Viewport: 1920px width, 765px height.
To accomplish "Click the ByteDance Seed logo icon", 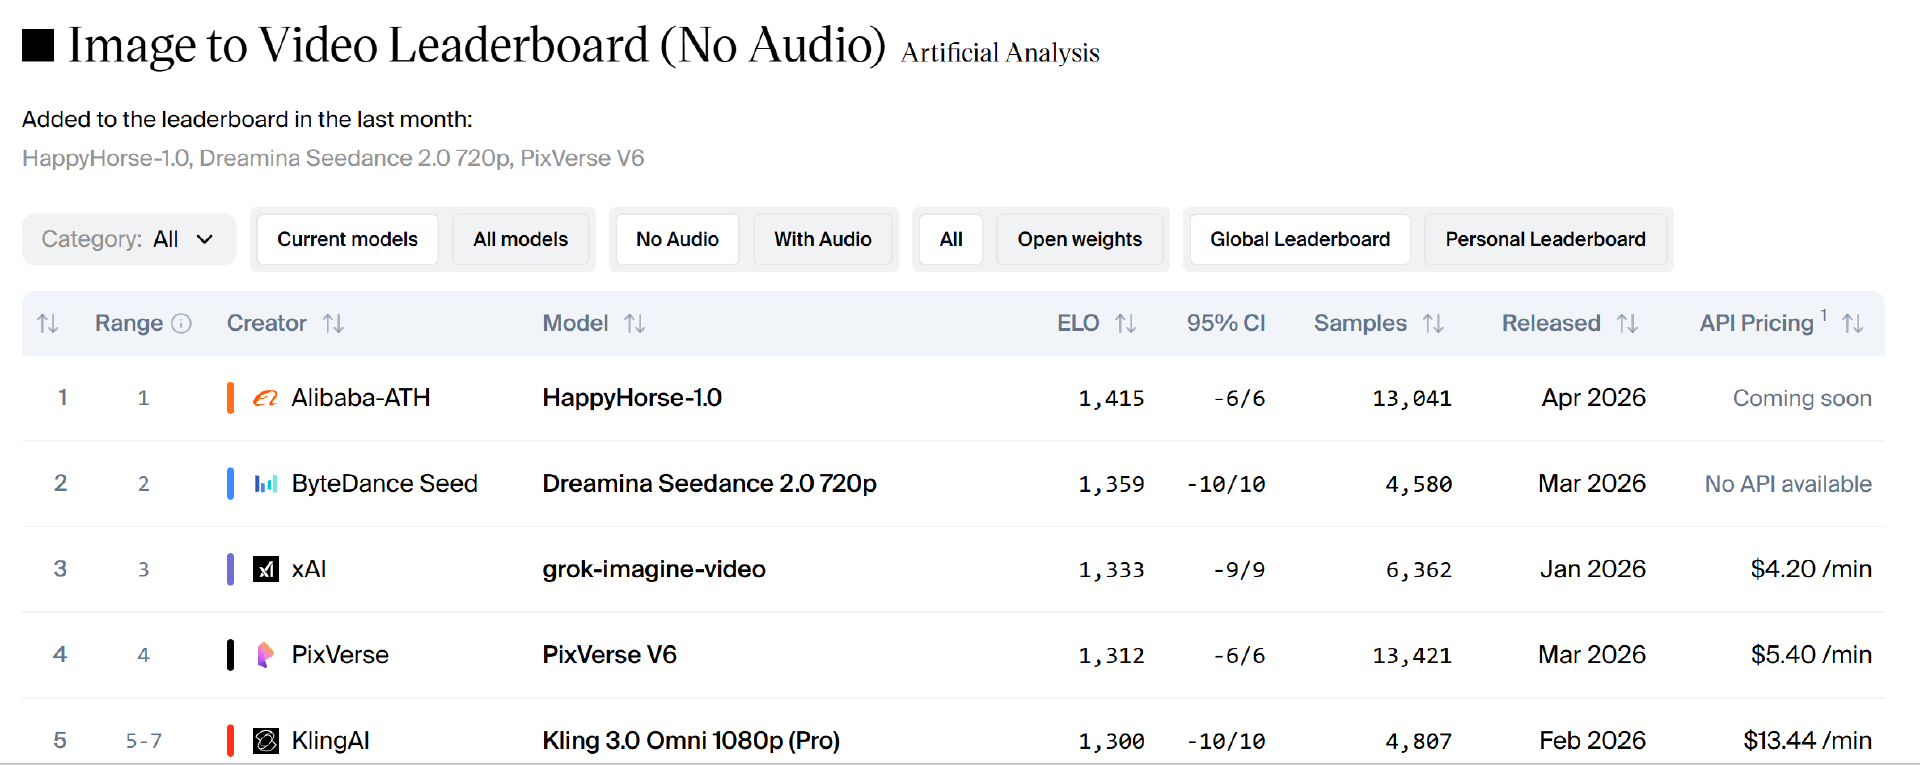I will click(x=265, y=484).
